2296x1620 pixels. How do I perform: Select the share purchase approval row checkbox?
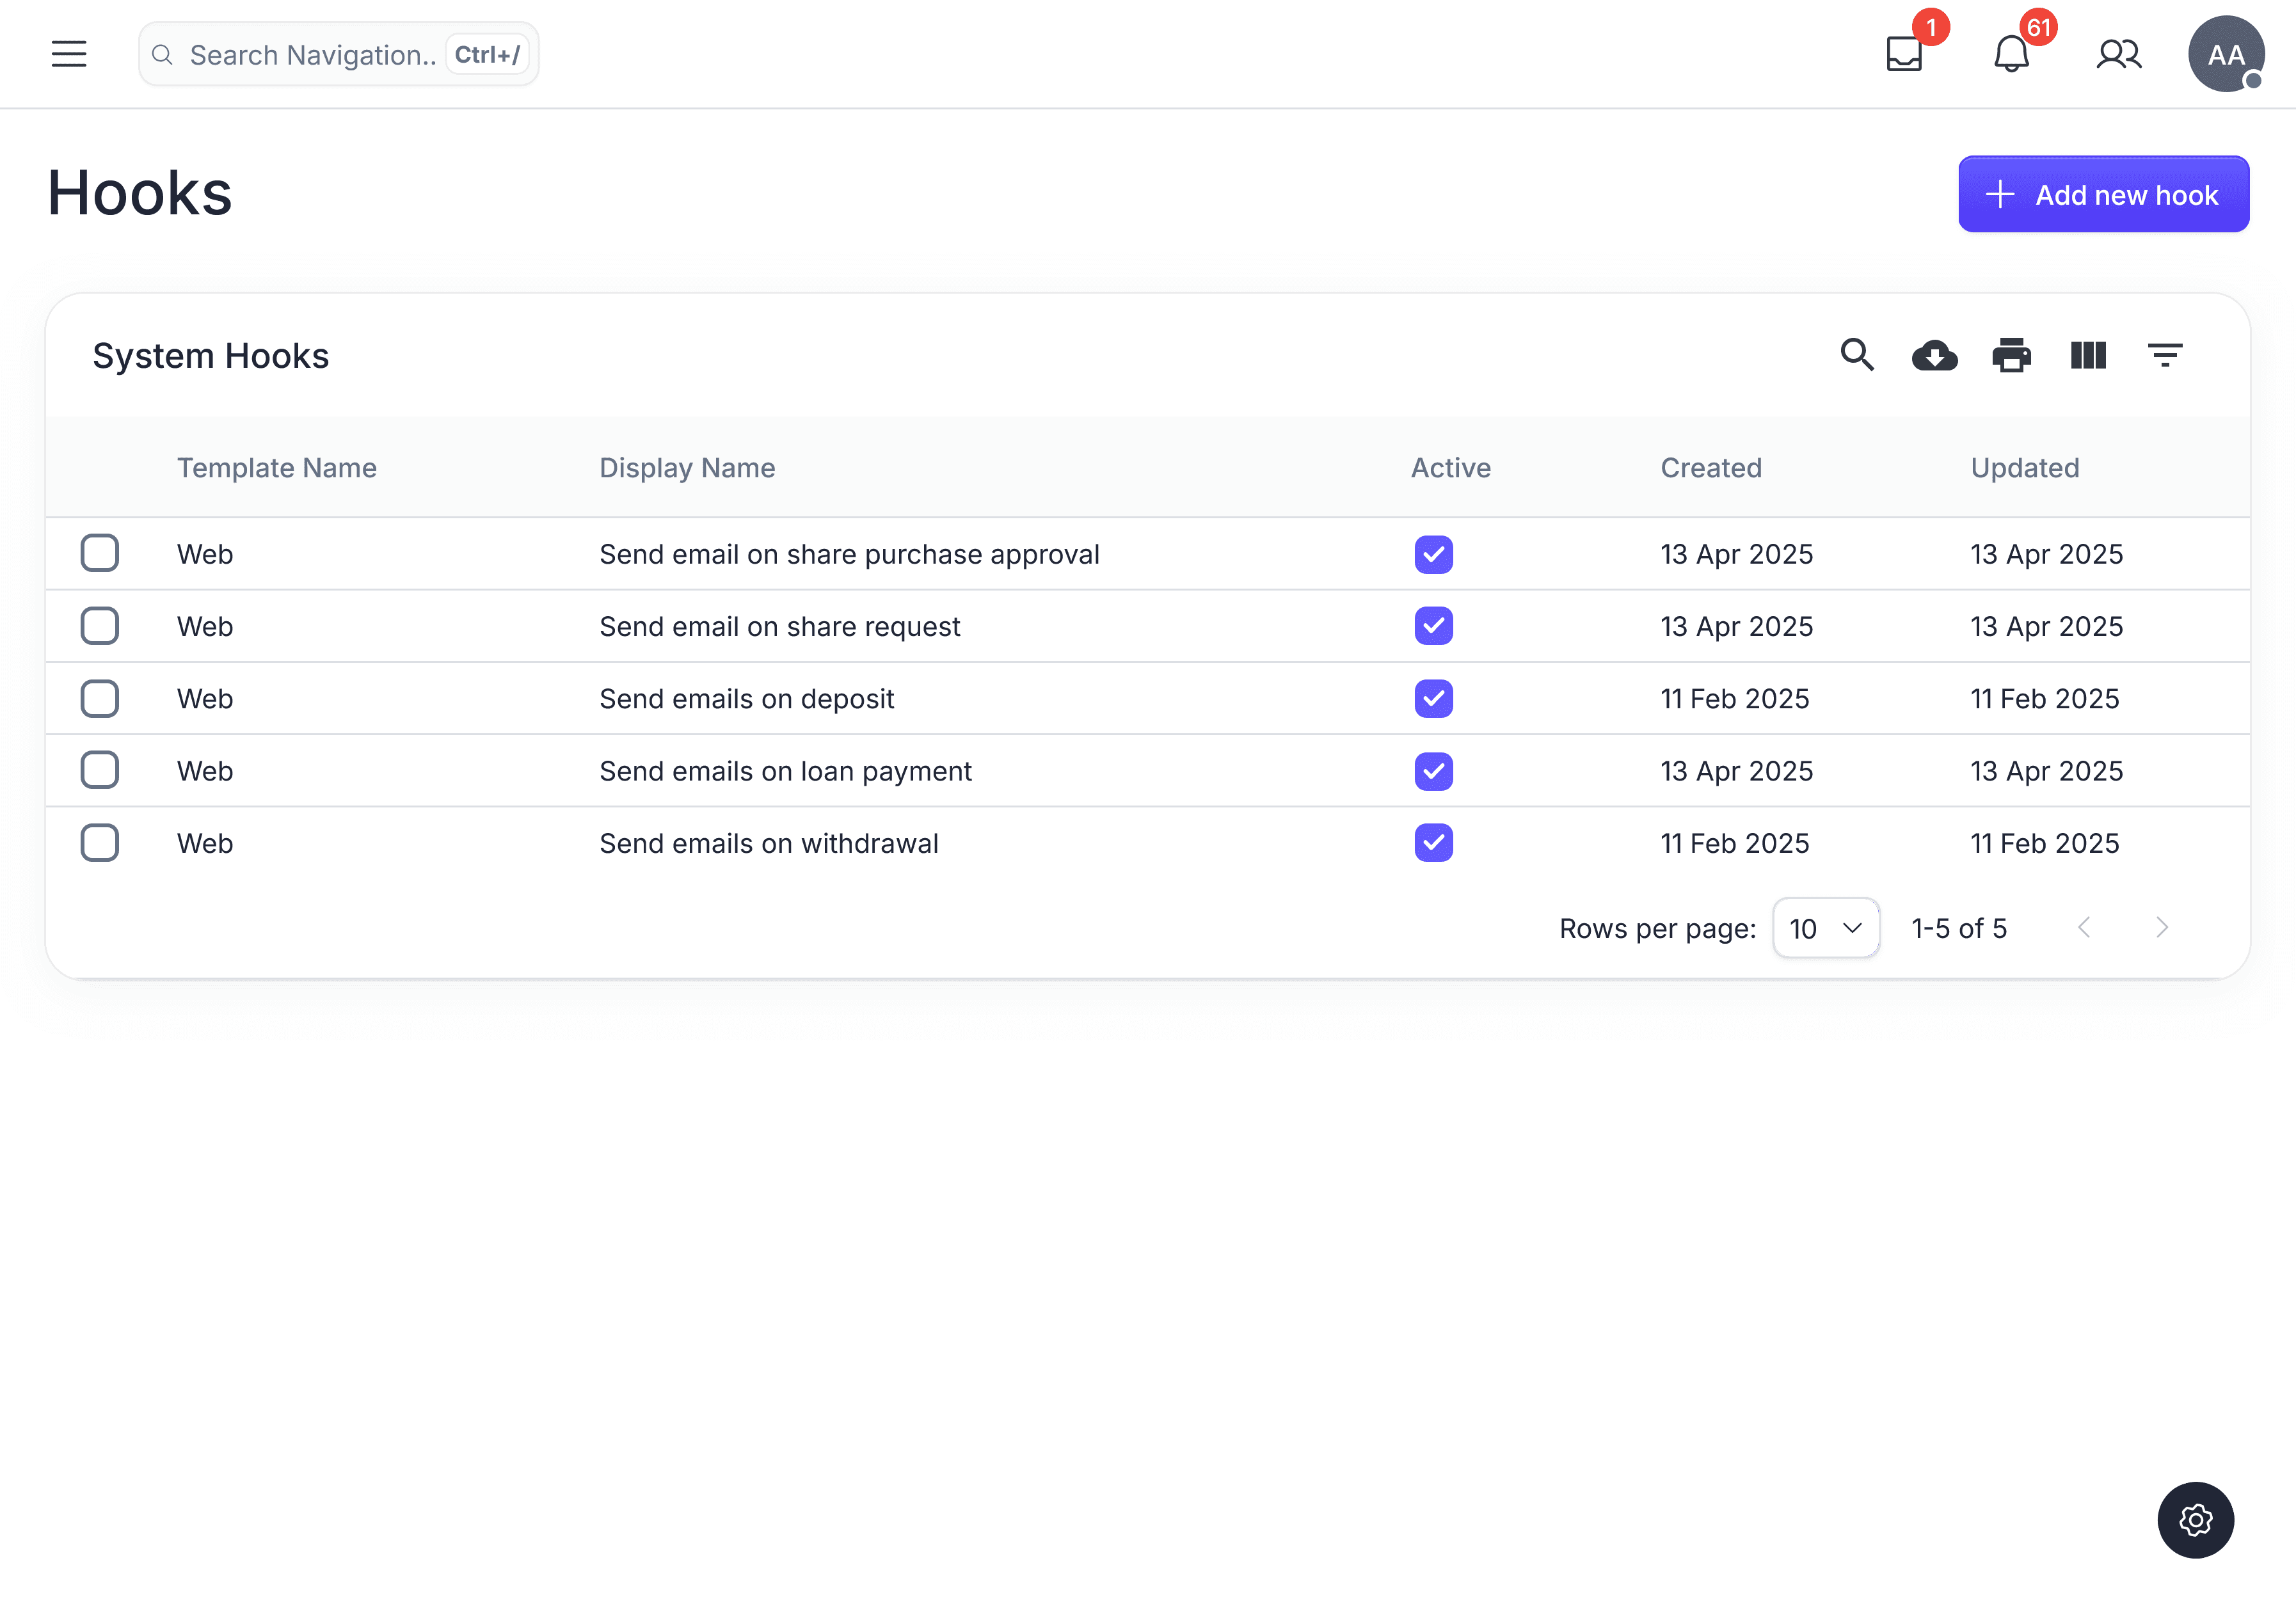pyautogui.click(x=100, y=553)
